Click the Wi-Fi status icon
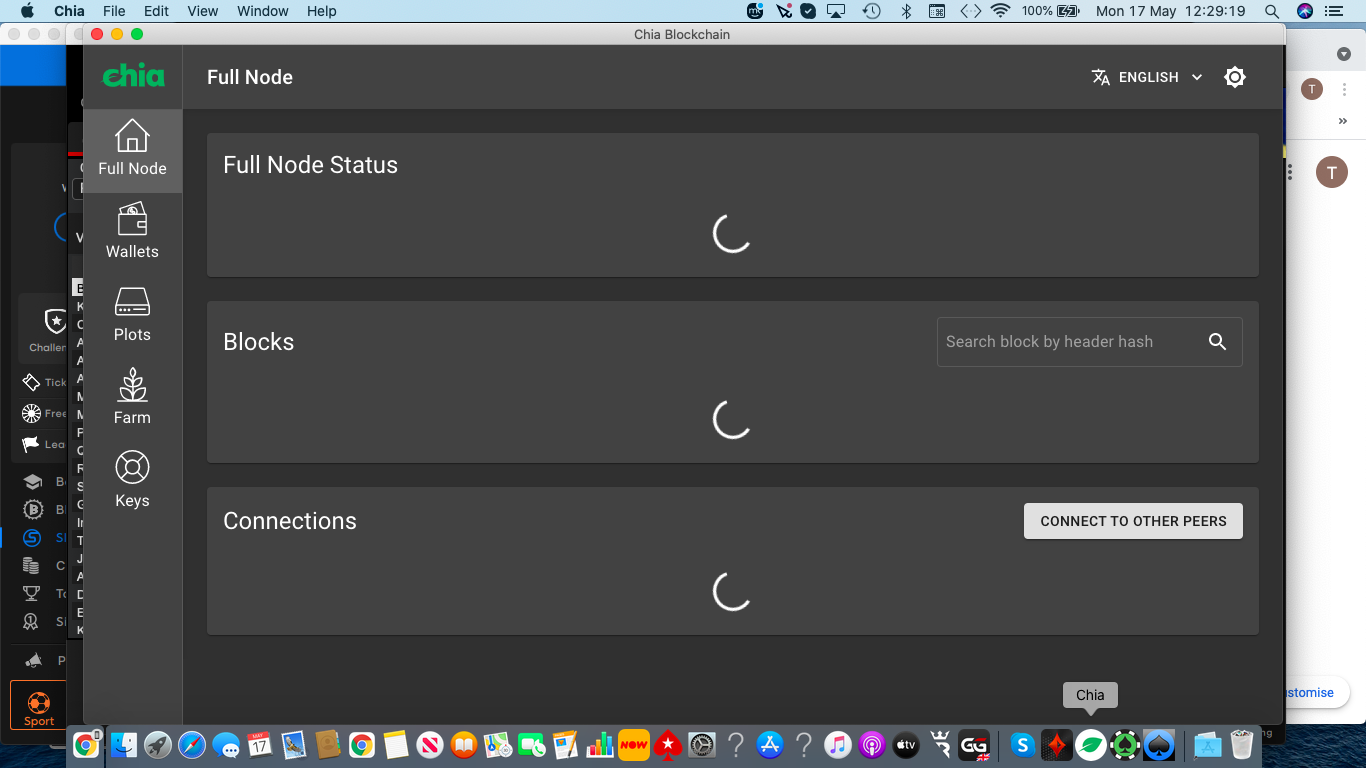 click(1000, 11)
